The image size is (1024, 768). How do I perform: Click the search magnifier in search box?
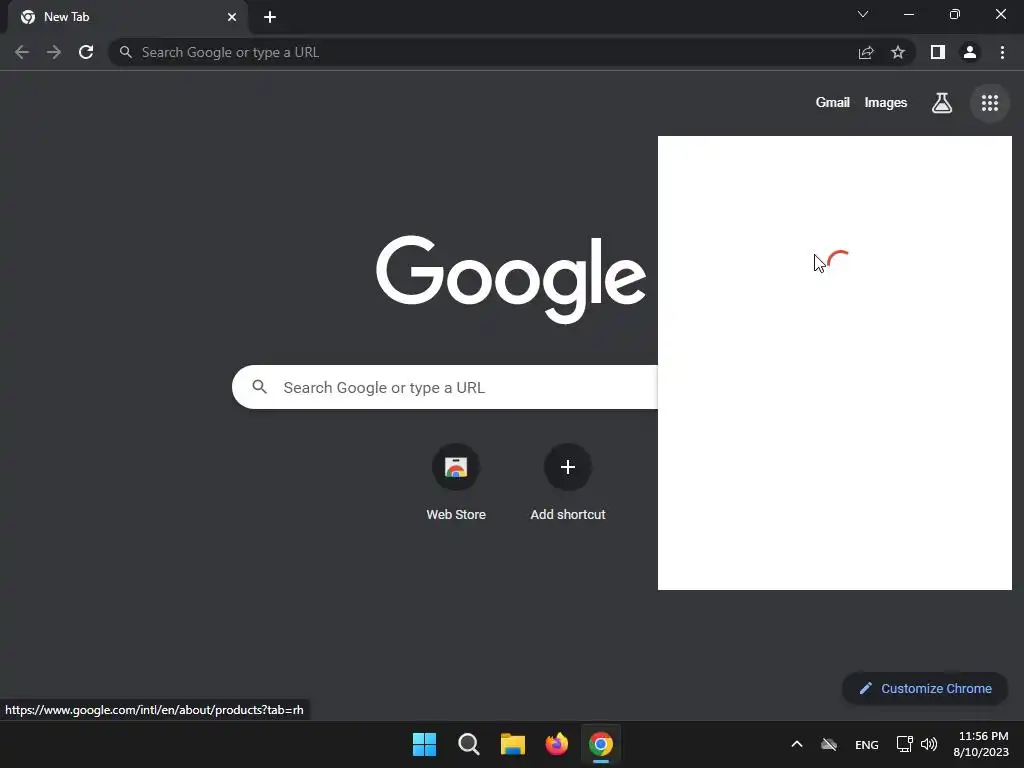coord(259,387)
